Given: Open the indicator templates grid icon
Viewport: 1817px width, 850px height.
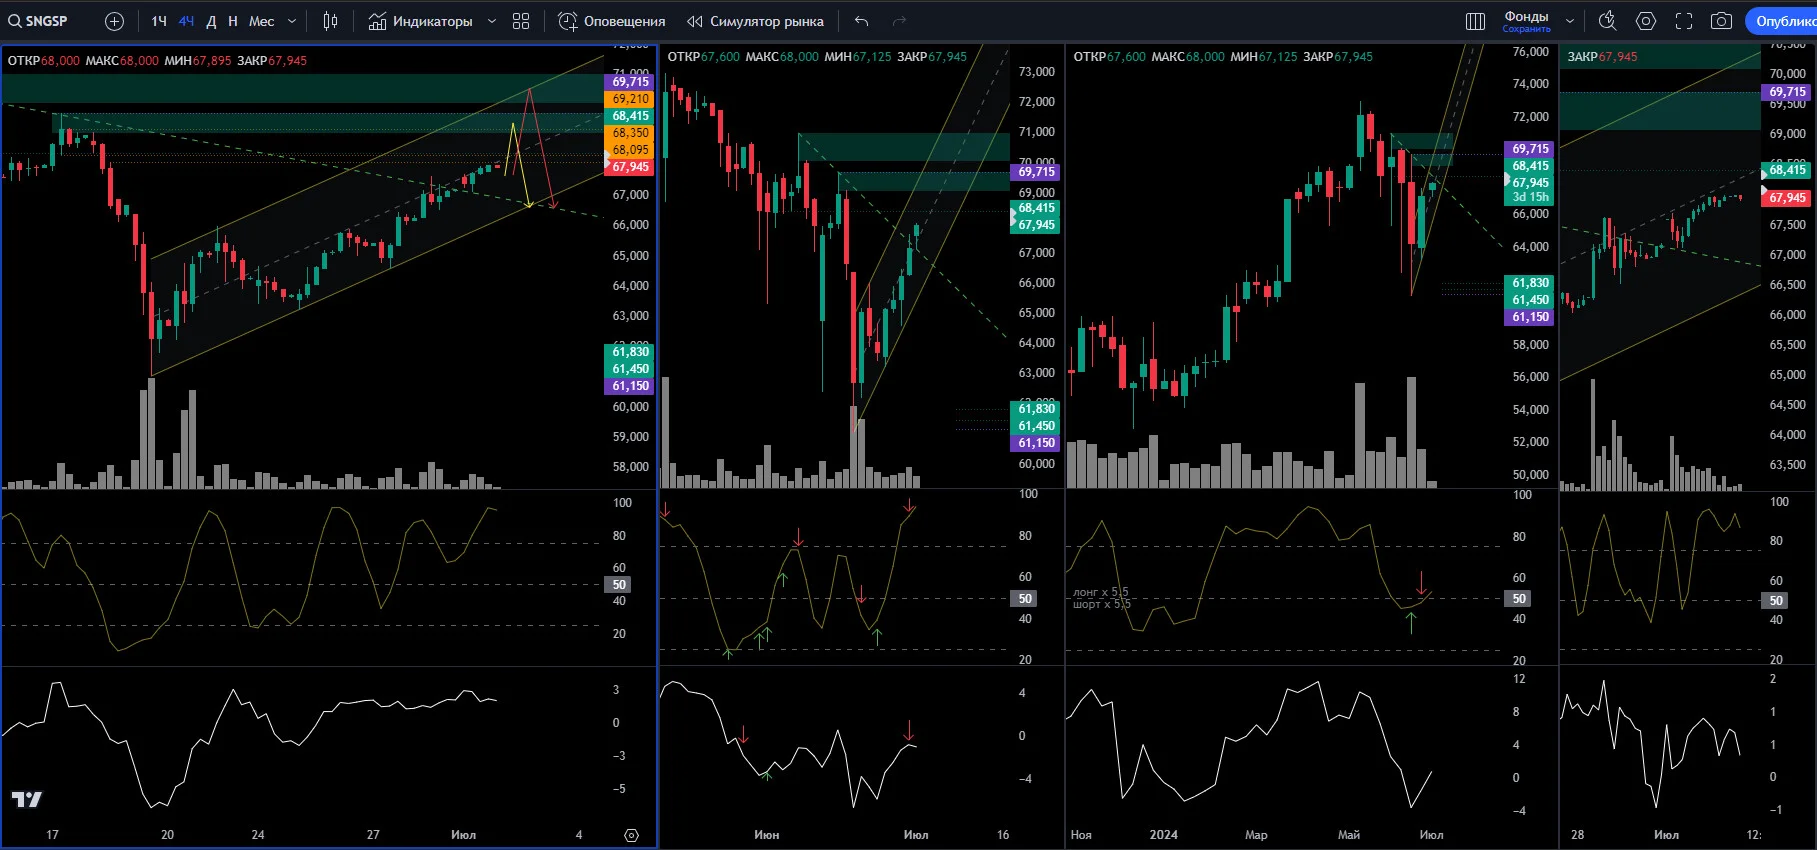Looking at the screenshot, I should [521, 21].
